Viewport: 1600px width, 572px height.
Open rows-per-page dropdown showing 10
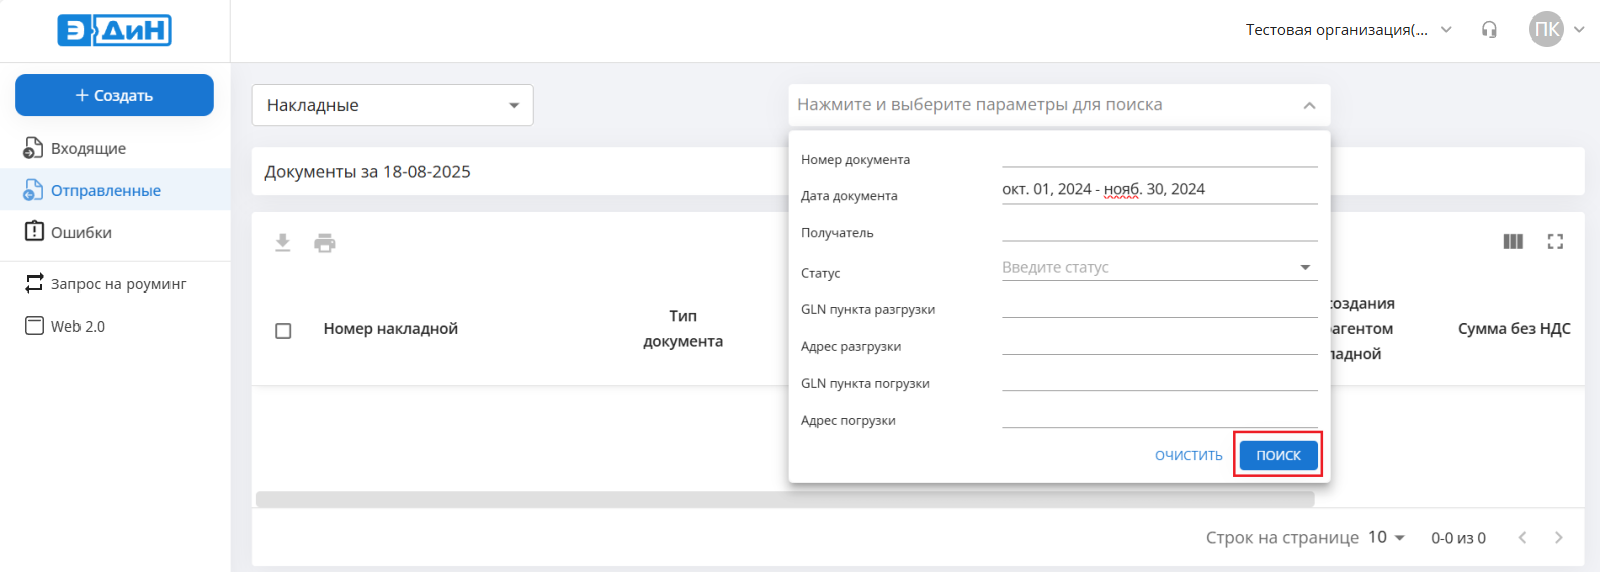(x=1386, y=538)
